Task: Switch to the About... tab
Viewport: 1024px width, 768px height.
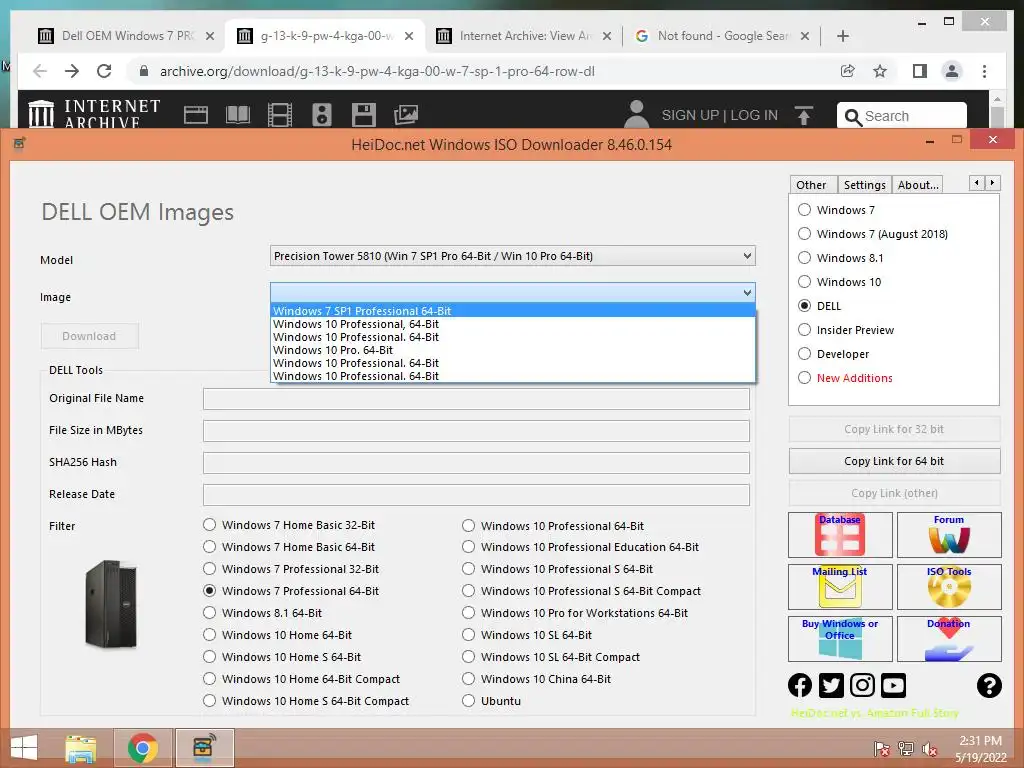Action: point(918,185)
